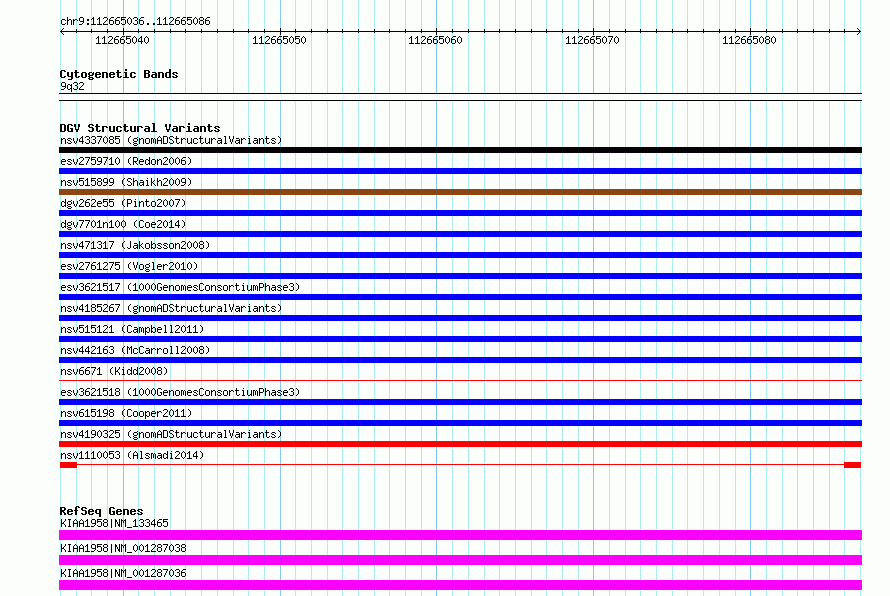Select blue bar for dgv7701n100 Coe2014
890x596 pixels.
(460, 234)
